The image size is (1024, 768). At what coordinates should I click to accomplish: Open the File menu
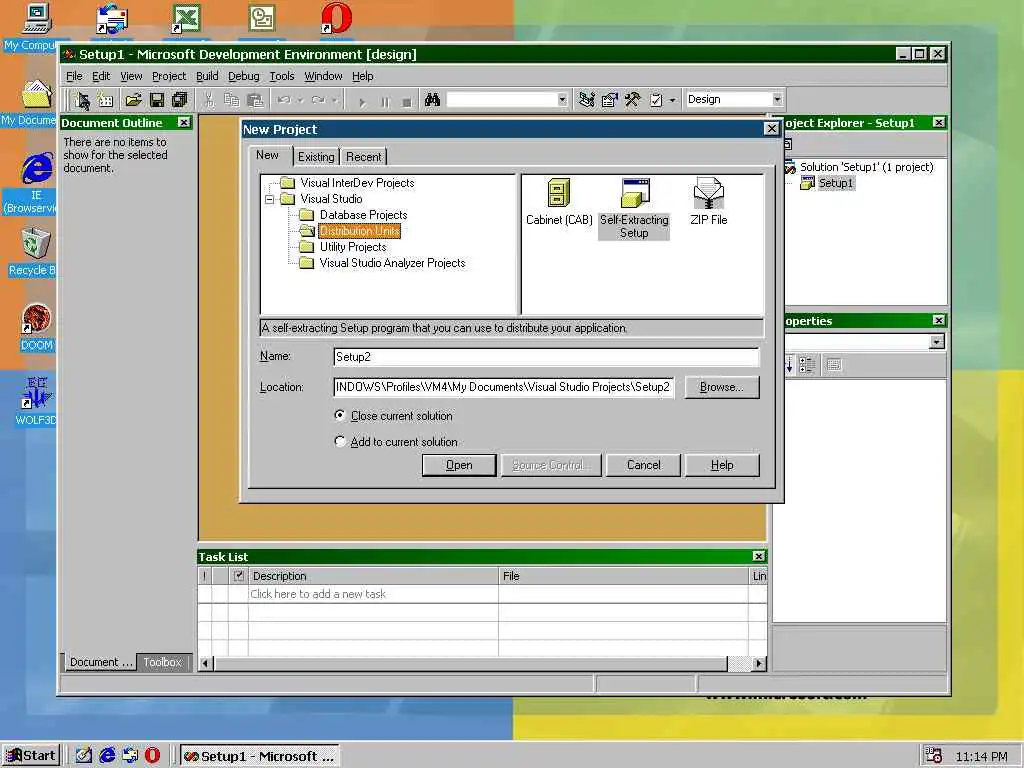(74, 76)
